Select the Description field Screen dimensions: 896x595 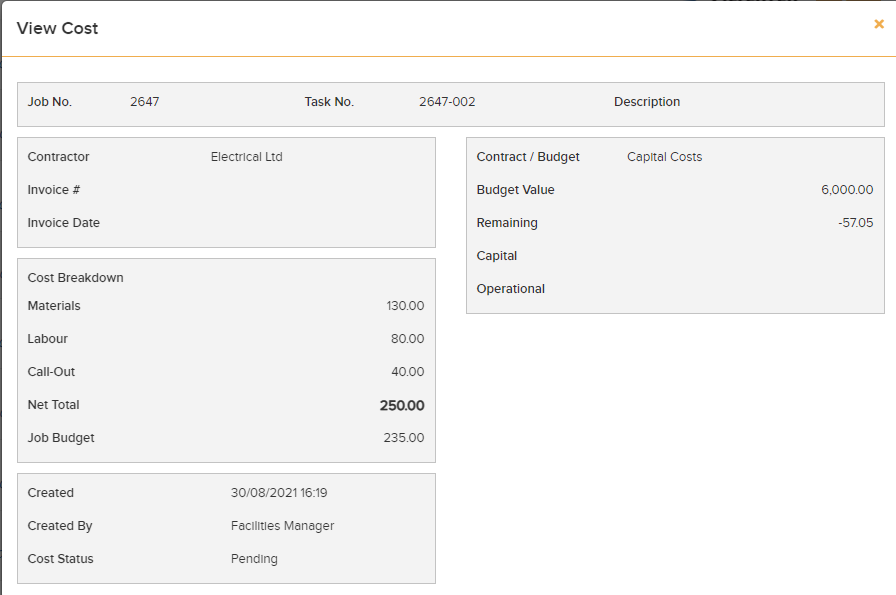(647, 102)
